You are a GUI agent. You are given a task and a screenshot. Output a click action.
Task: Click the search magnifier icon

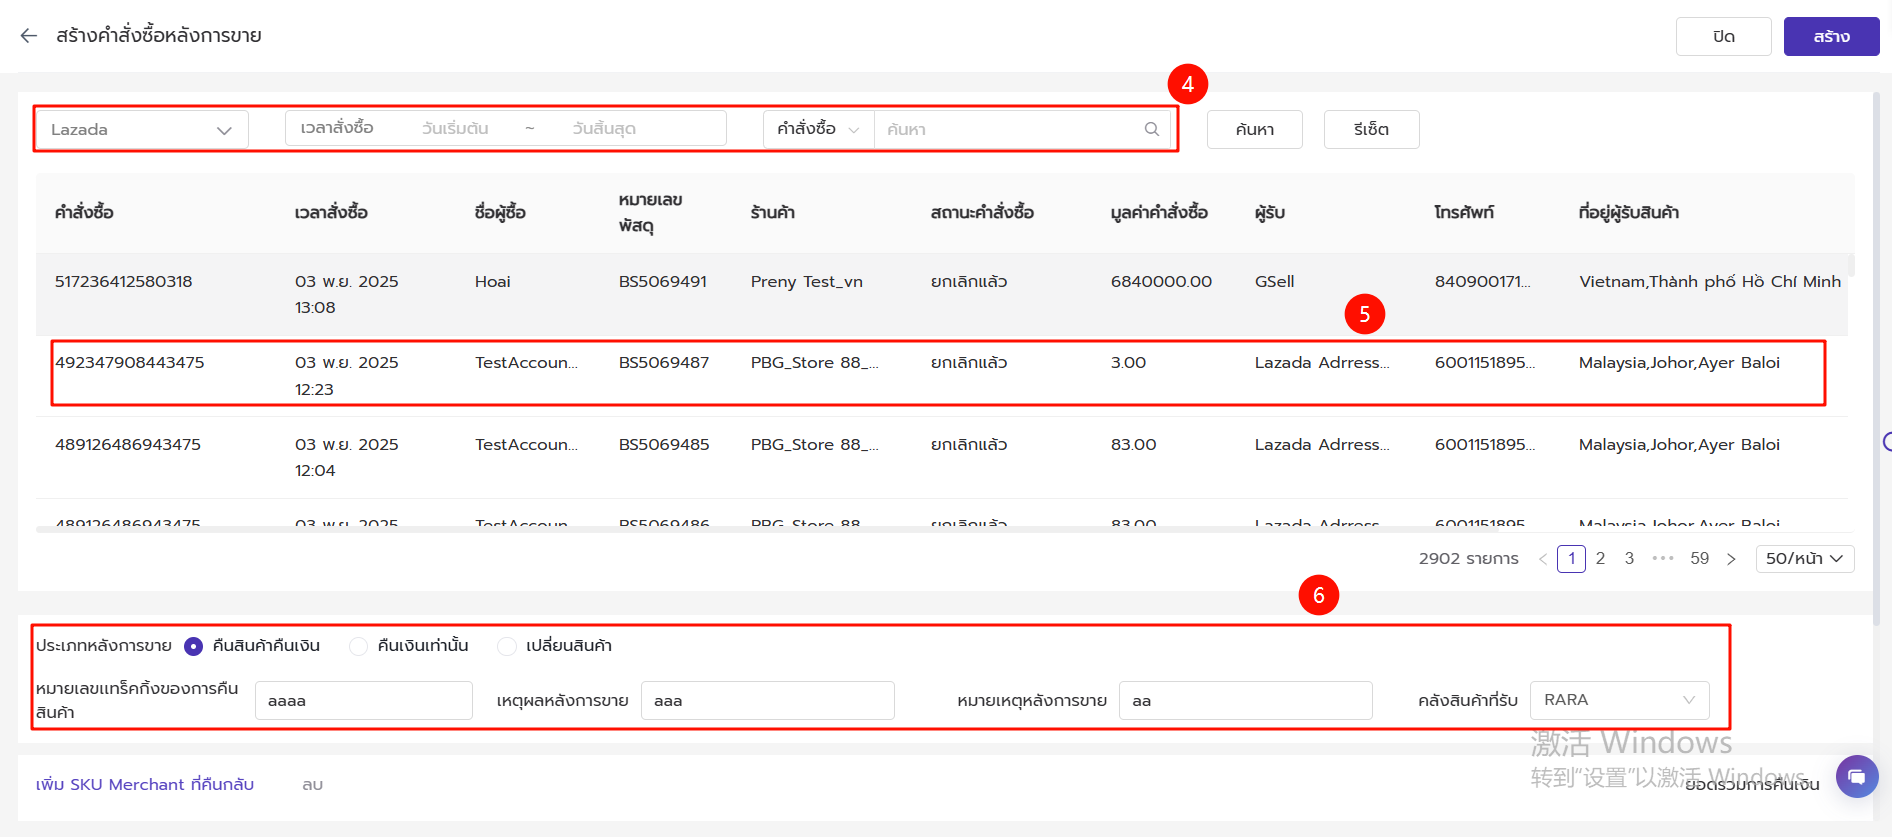1152,129
